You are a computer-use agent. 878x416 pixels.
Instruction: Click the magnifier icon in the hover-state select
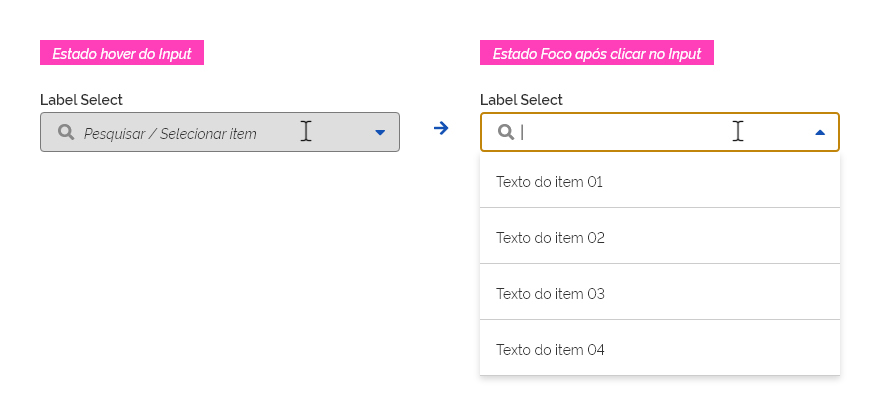(x=66, y=132)
